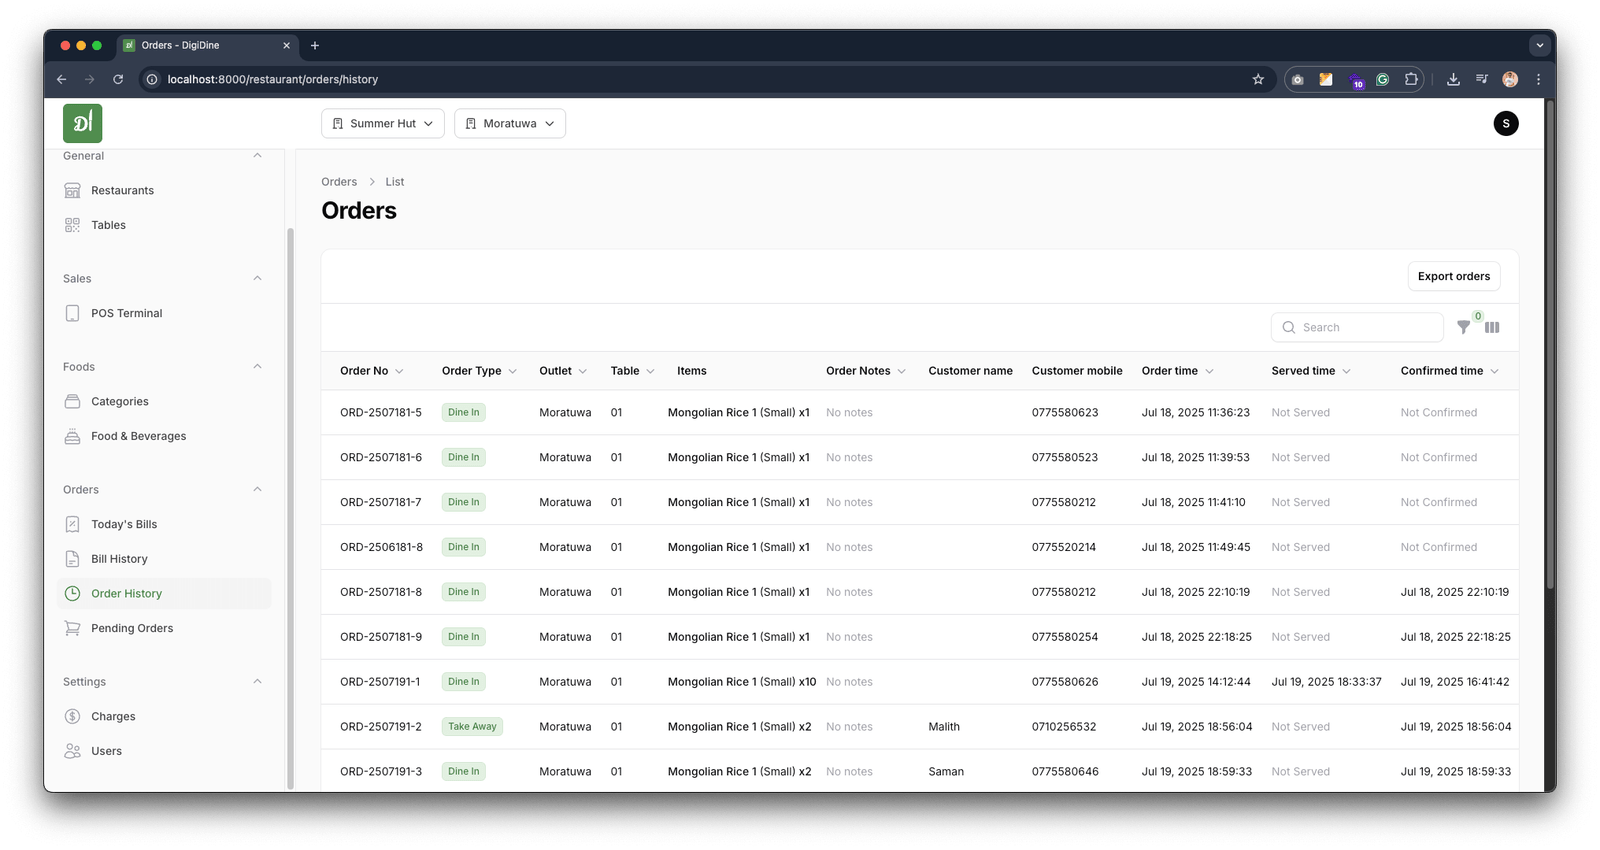The width and height of the screenshot is (1600, 850).
Task: Collapse the Settings sidebar section
Action: 257,681
